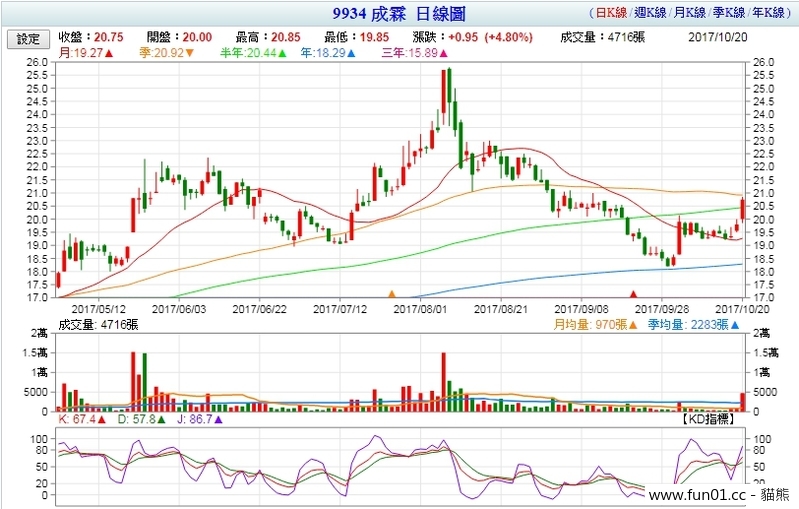Click the 最高 20.85 high value
This screenshot has width=799, height=509.
268,37
